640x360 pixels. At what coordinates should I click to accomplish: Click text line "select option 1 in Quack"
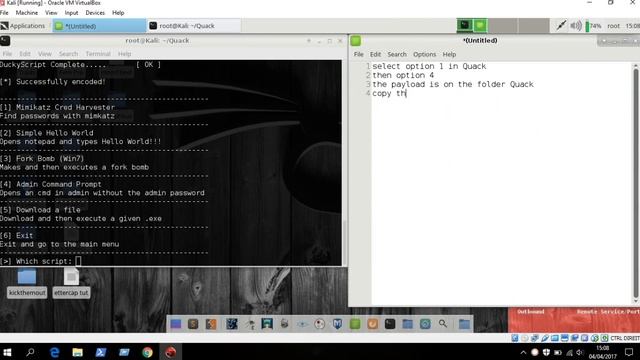429,66
